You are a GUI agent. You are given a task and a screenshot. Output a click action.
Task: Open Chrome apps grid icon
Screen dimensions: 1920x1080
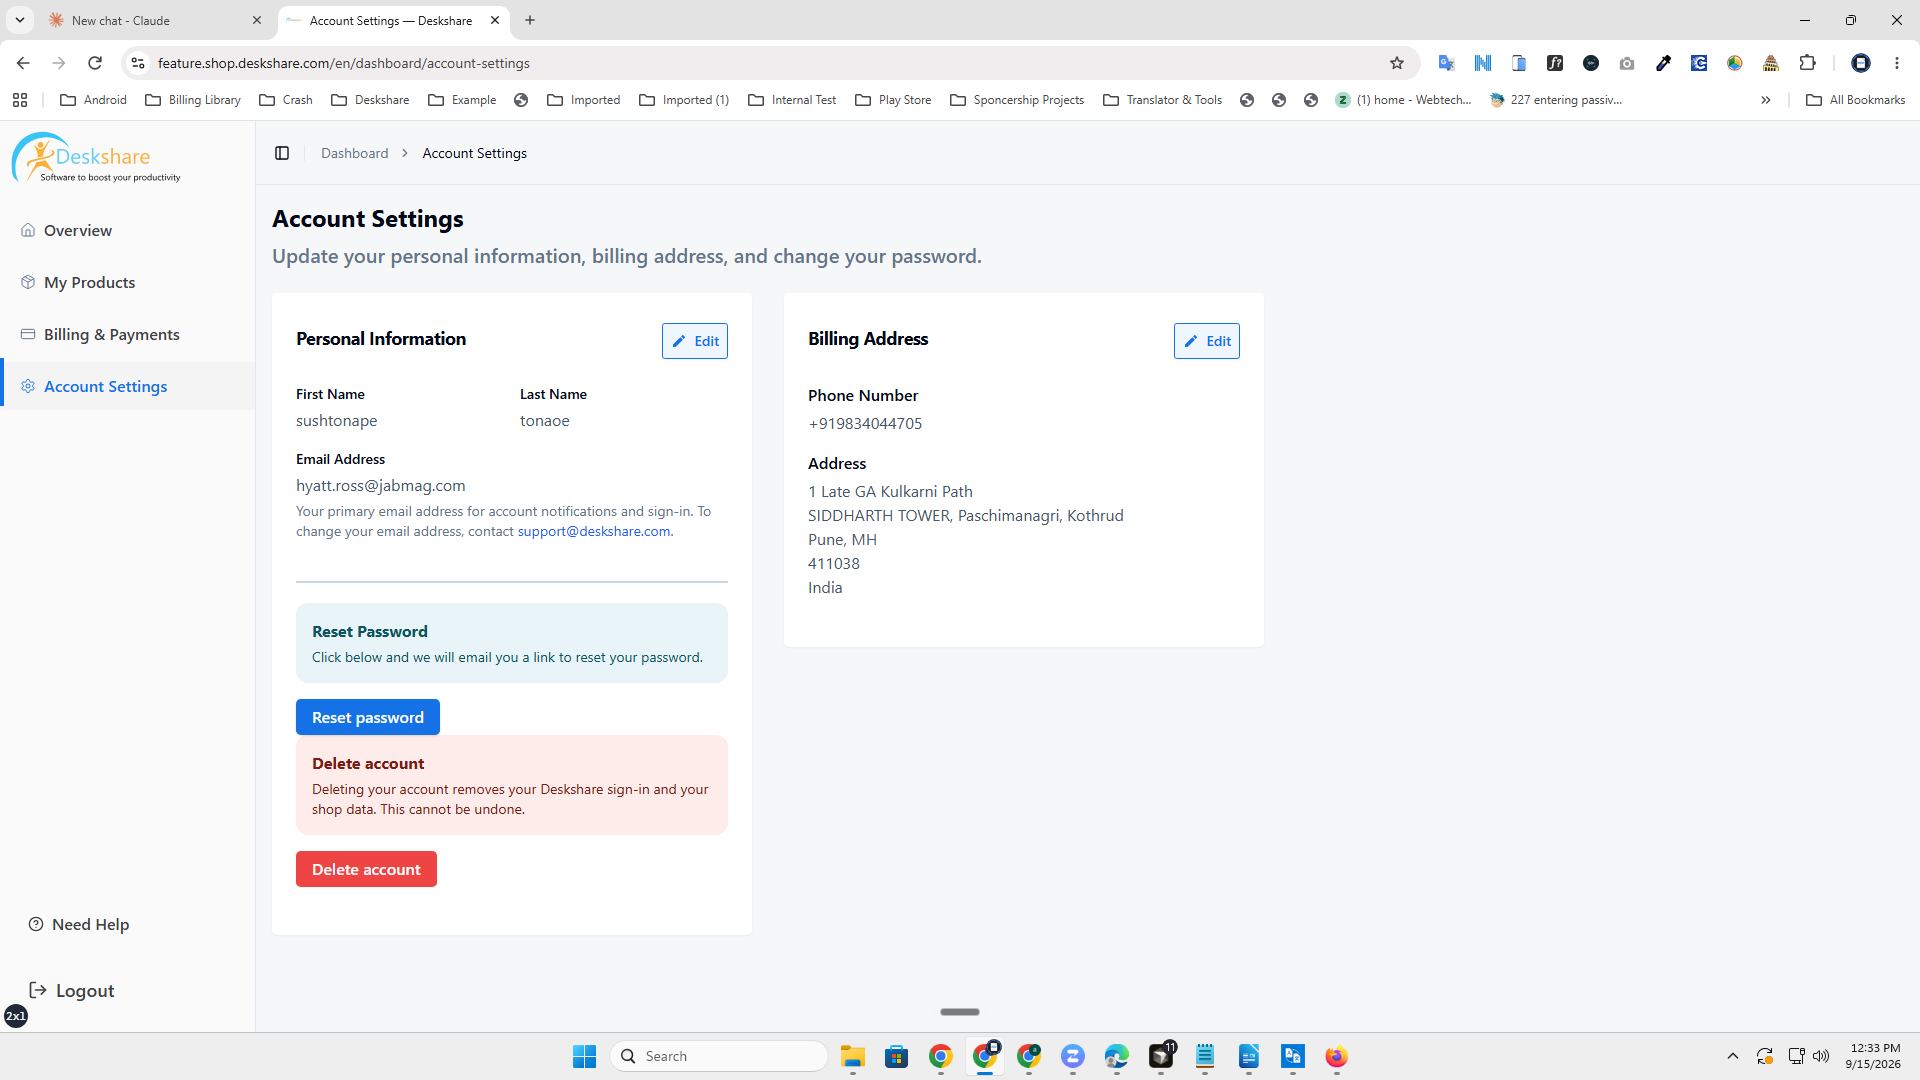[20, 100]
